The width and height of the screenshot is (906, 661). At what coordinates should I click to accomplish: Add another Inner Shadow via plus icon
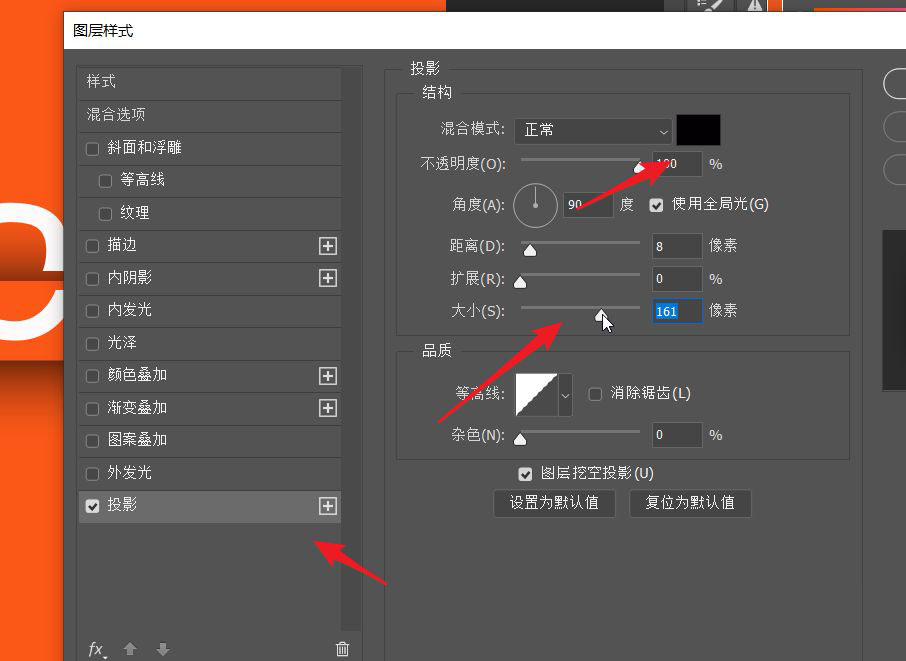tap(328, 278)
